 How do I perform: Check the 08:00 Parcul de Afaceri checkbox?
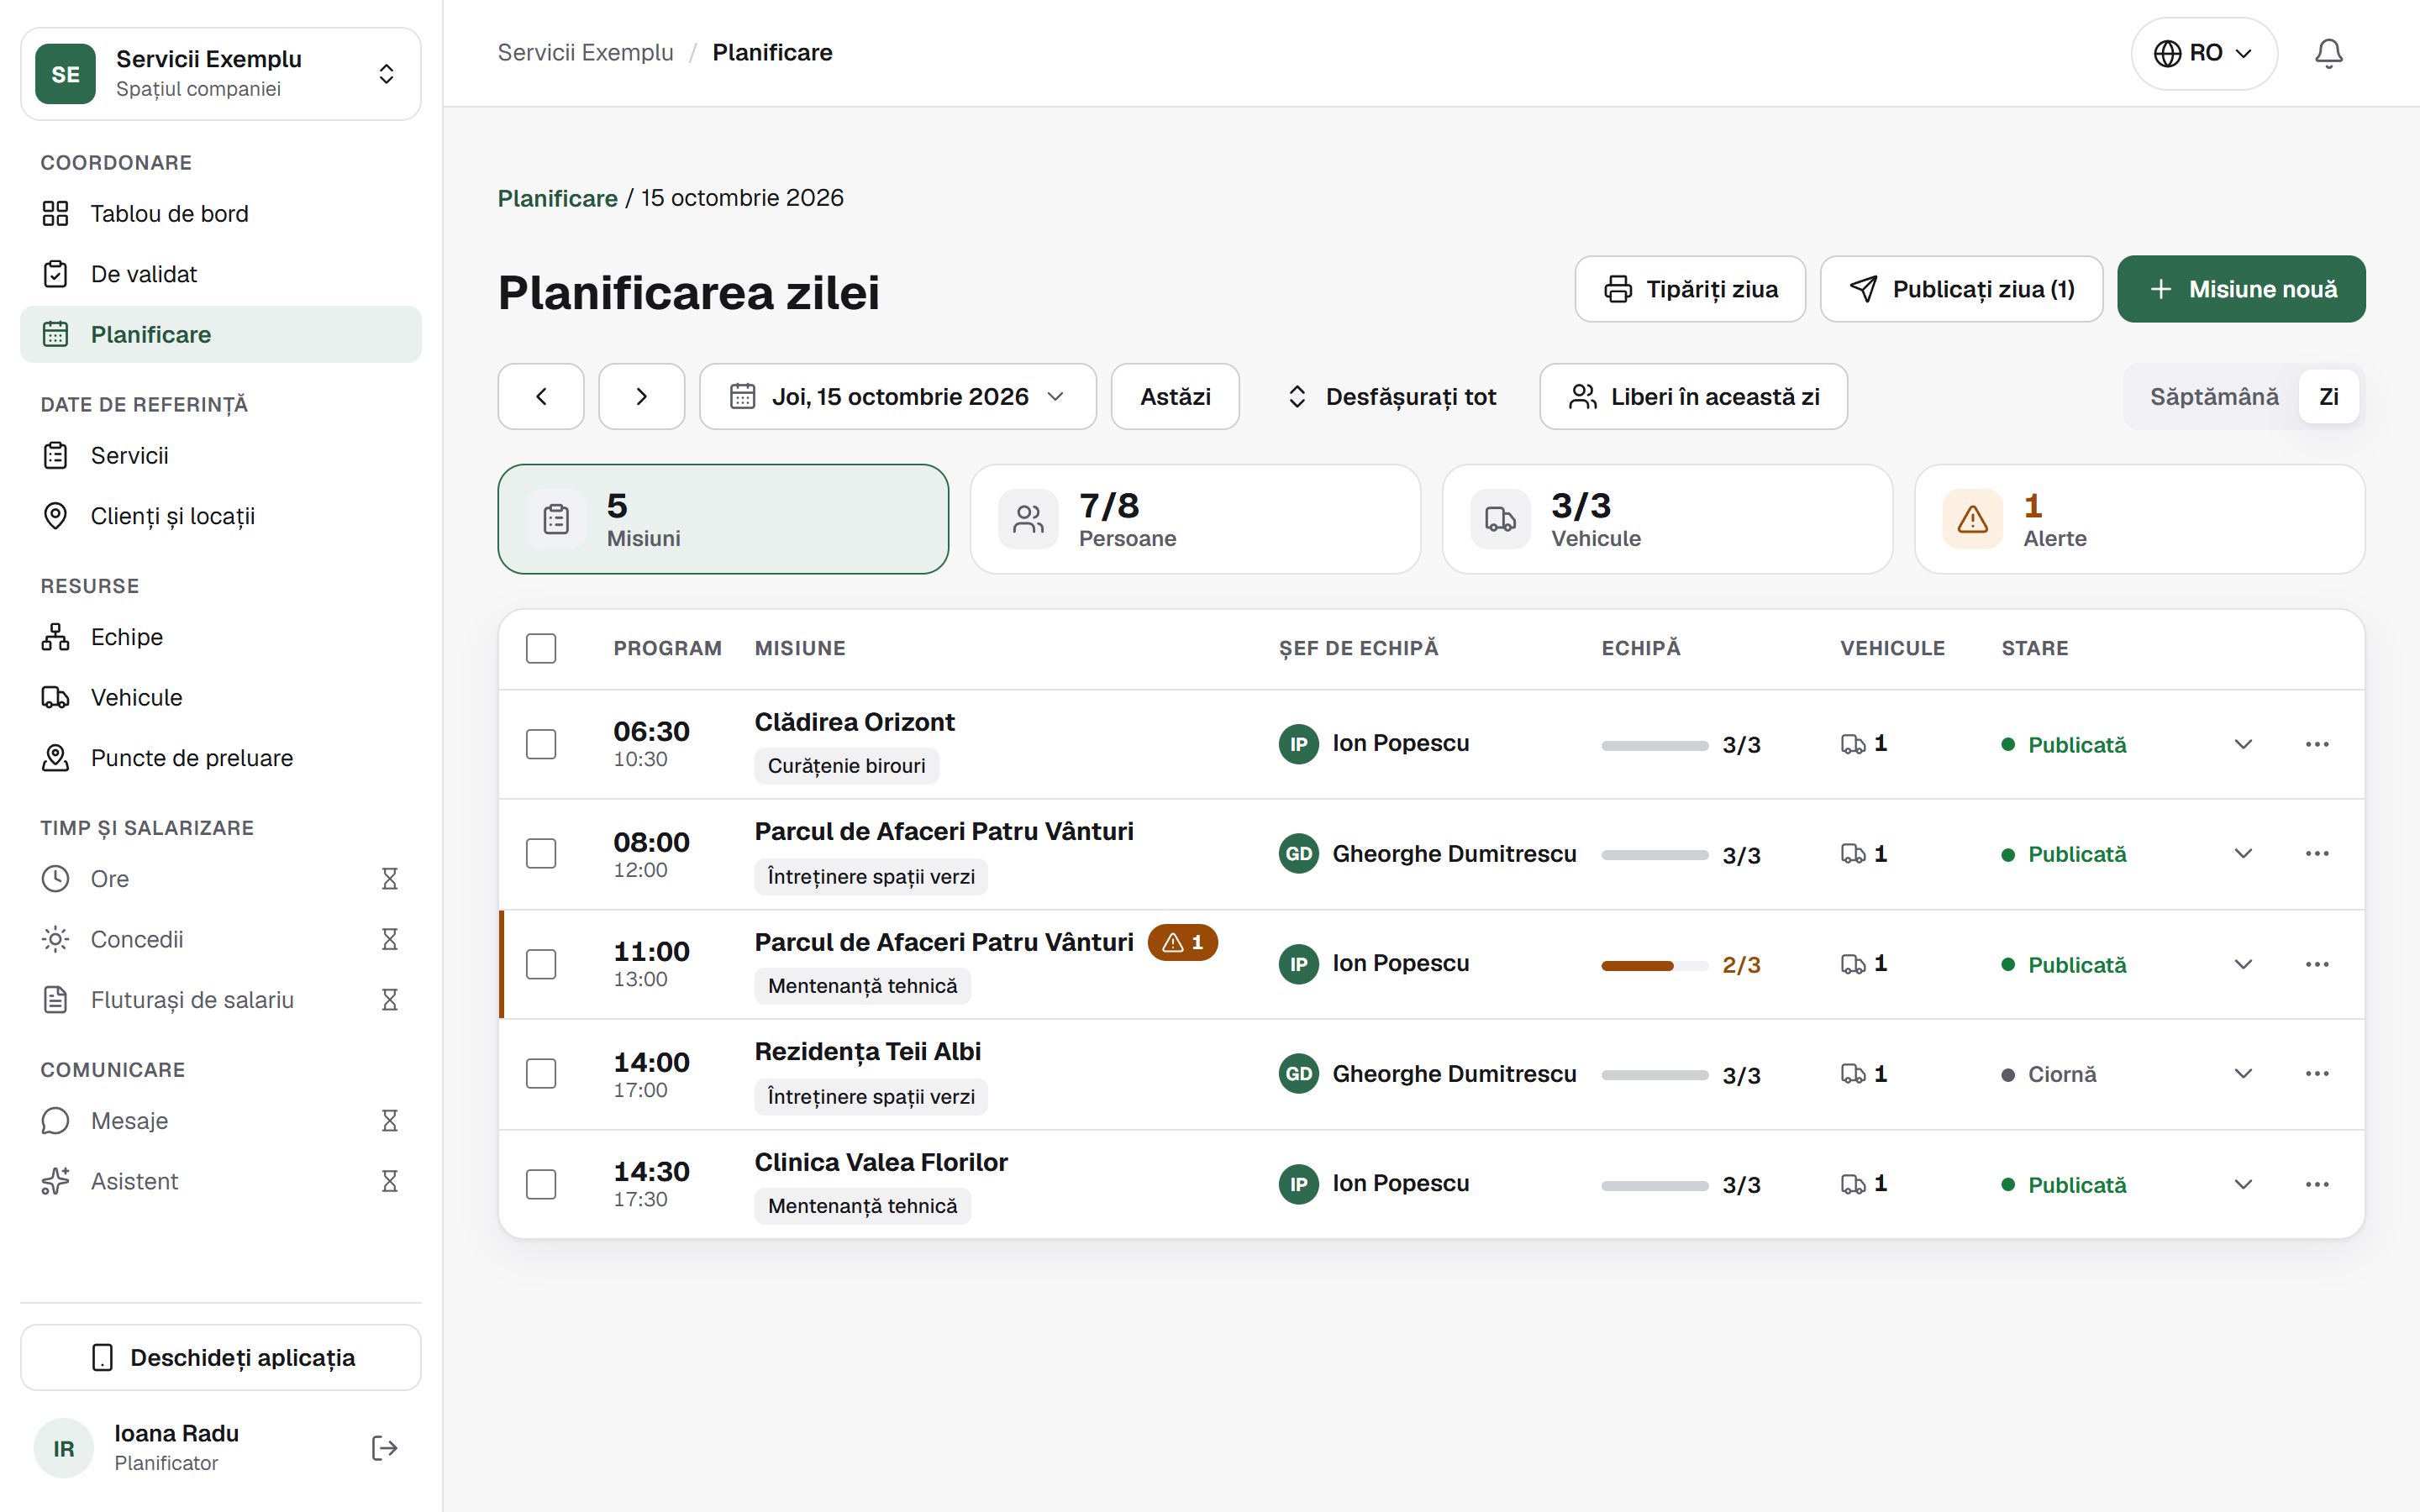pyautogui.click(x=541, y=854)
